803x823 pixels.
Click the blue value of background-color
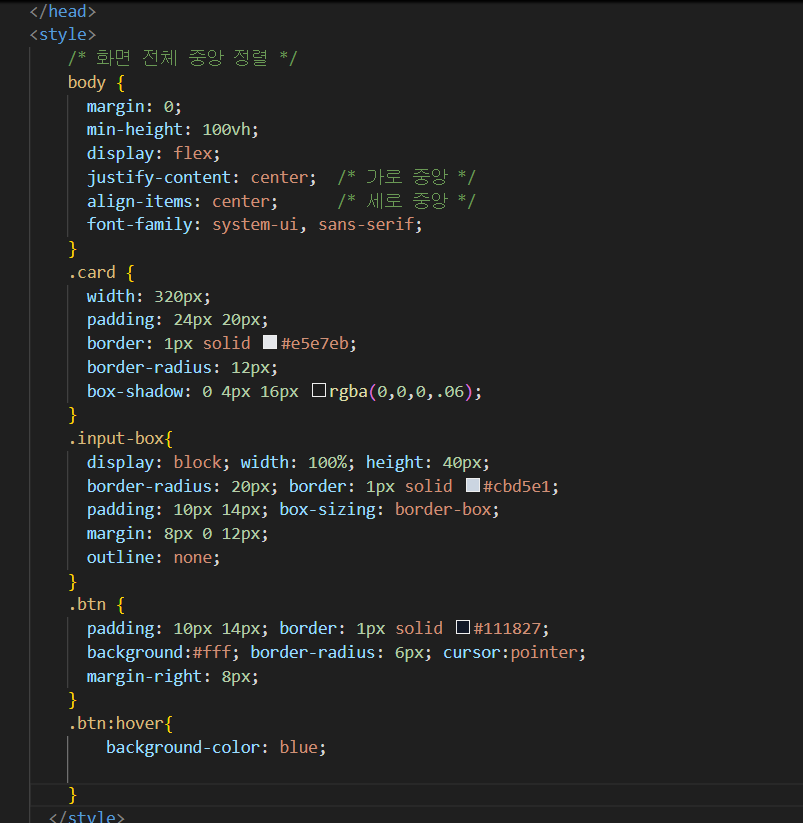click(x=300, y=747)
